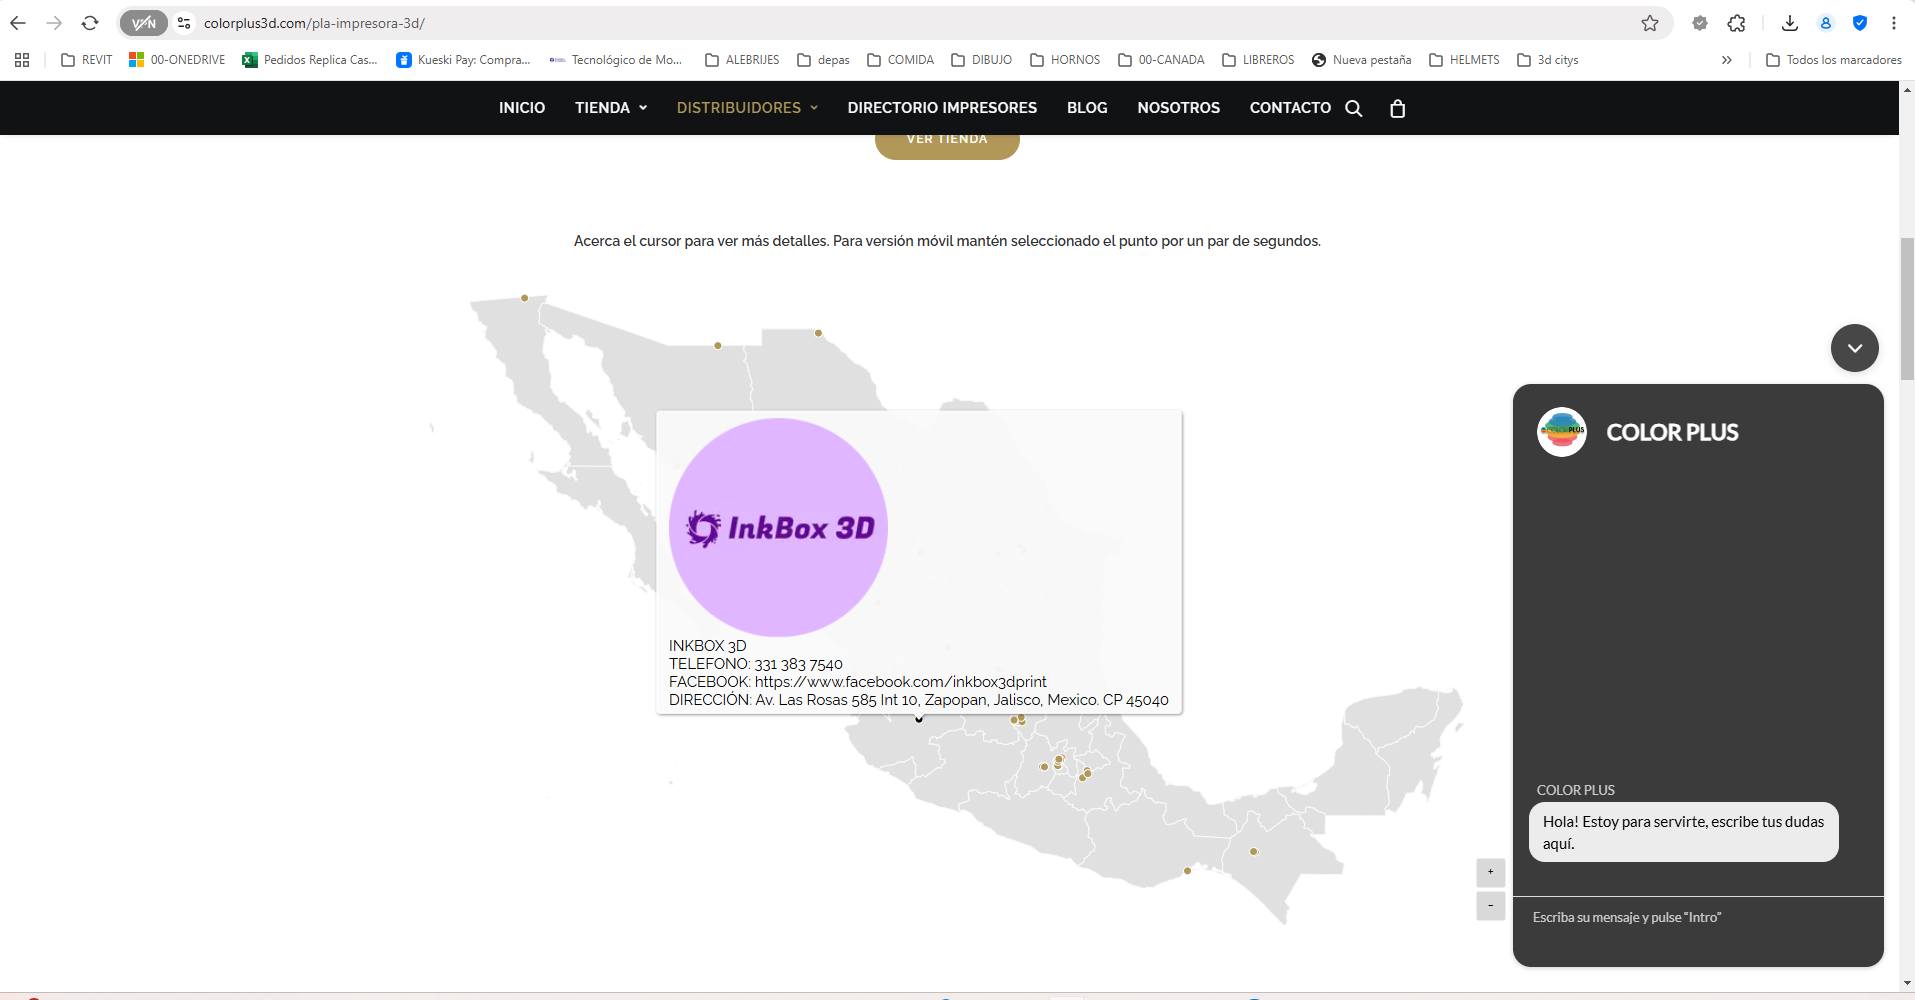Click the VER TIENDA button
Viewport: 1915px width, 1000px height.
947,145
